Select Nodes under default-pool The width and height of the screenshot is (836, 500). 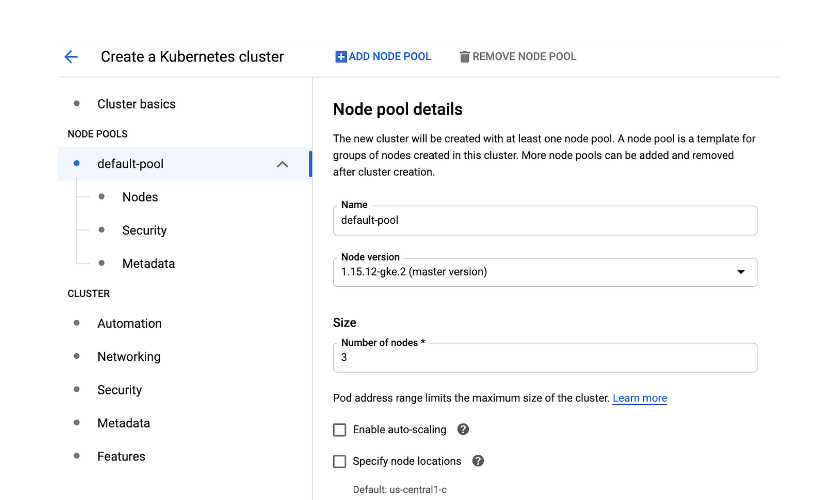tap(140, 197)
